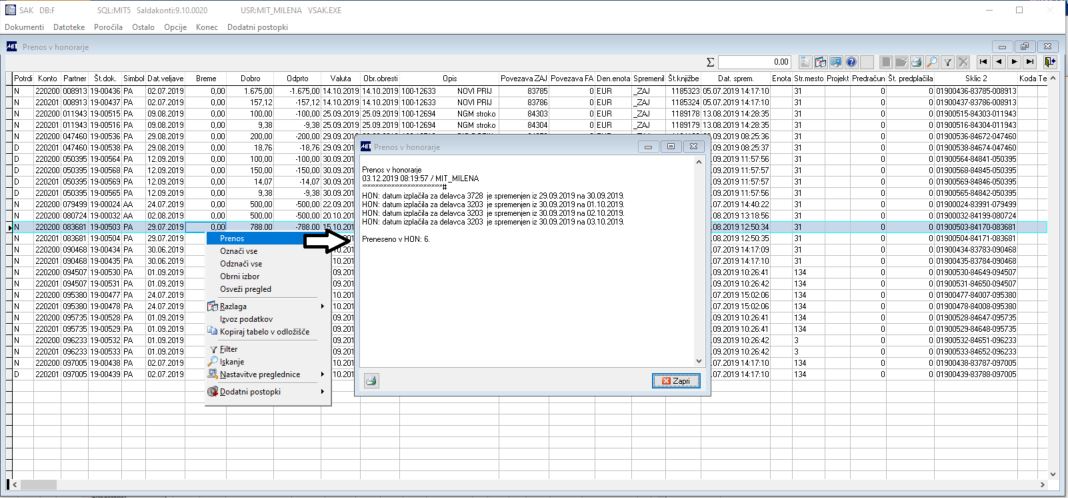Click the clear filter X toolbar icon
1068x498 pixels.
click(x=963, y=62)
